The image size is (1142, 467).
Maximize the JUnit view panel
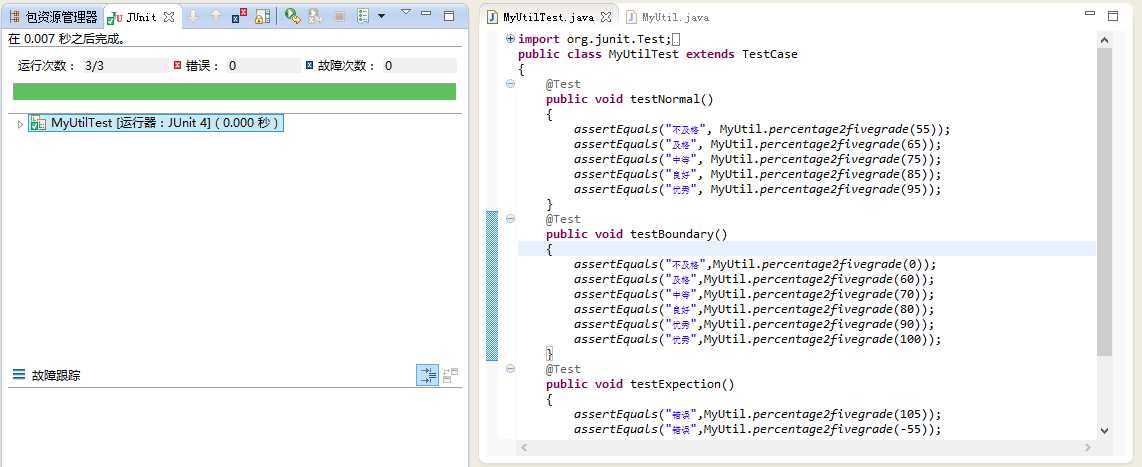click(449, 15)
